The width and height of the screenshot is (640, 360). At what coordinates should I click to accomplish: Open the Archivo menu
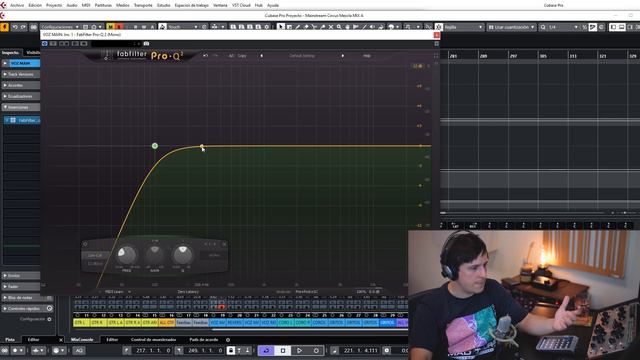17,5
